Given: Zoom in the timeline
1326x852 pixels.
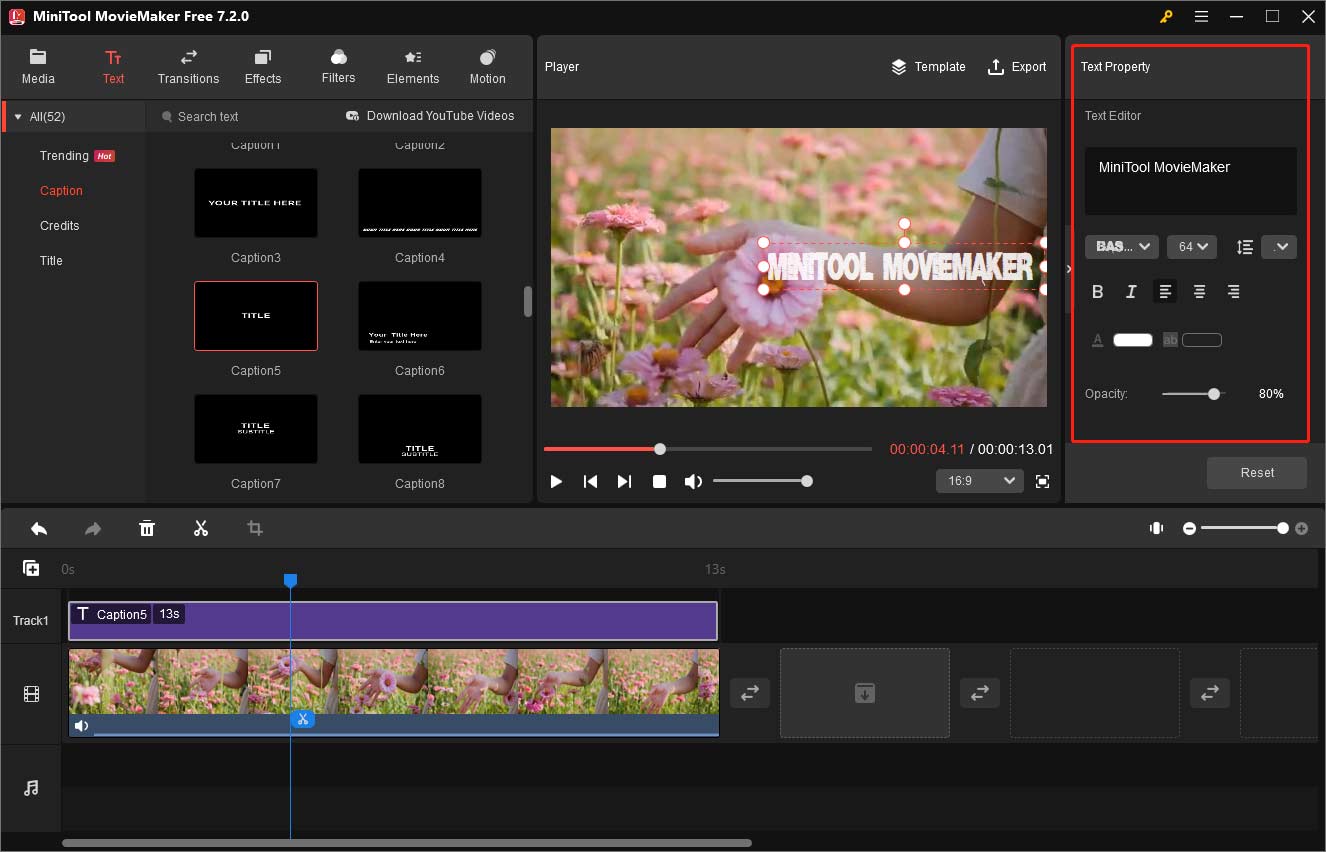Looking at the screenshot, I should [1301, 528].
